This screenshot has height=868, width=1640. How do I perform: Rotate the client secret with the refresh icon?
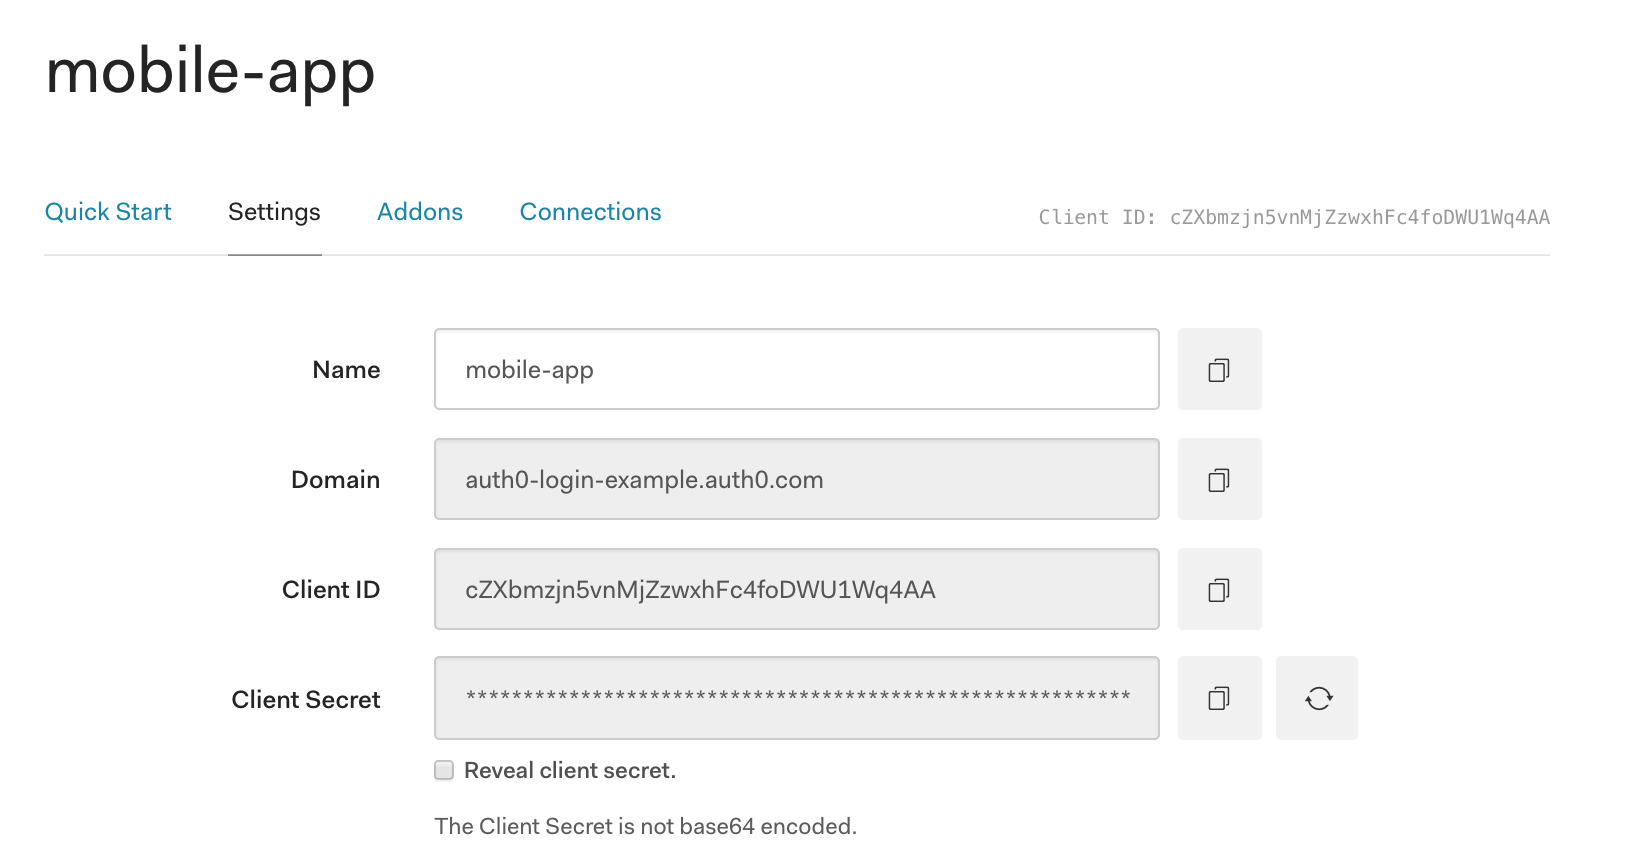click(1317, 698)
